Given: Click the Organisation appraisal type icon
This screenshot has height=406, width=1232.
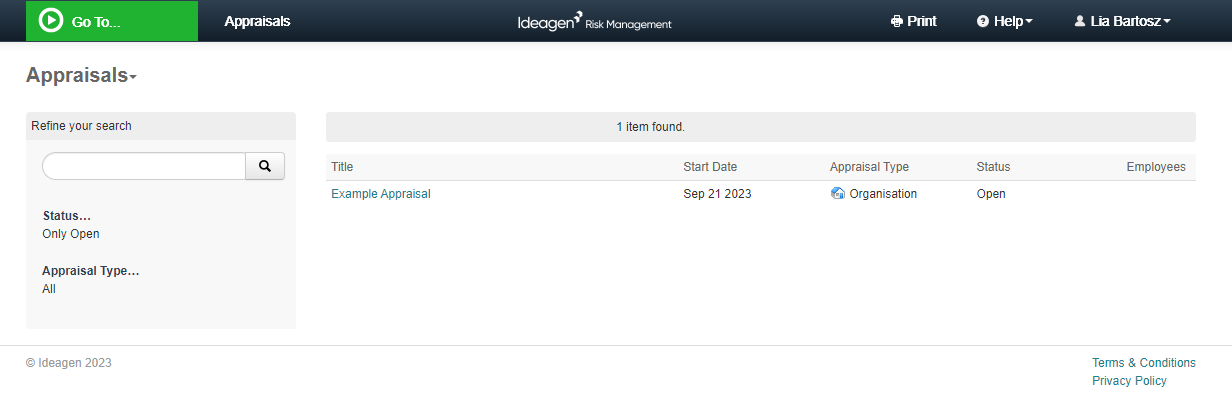Looking at the screenshot, I should click(x=838, y=194).
